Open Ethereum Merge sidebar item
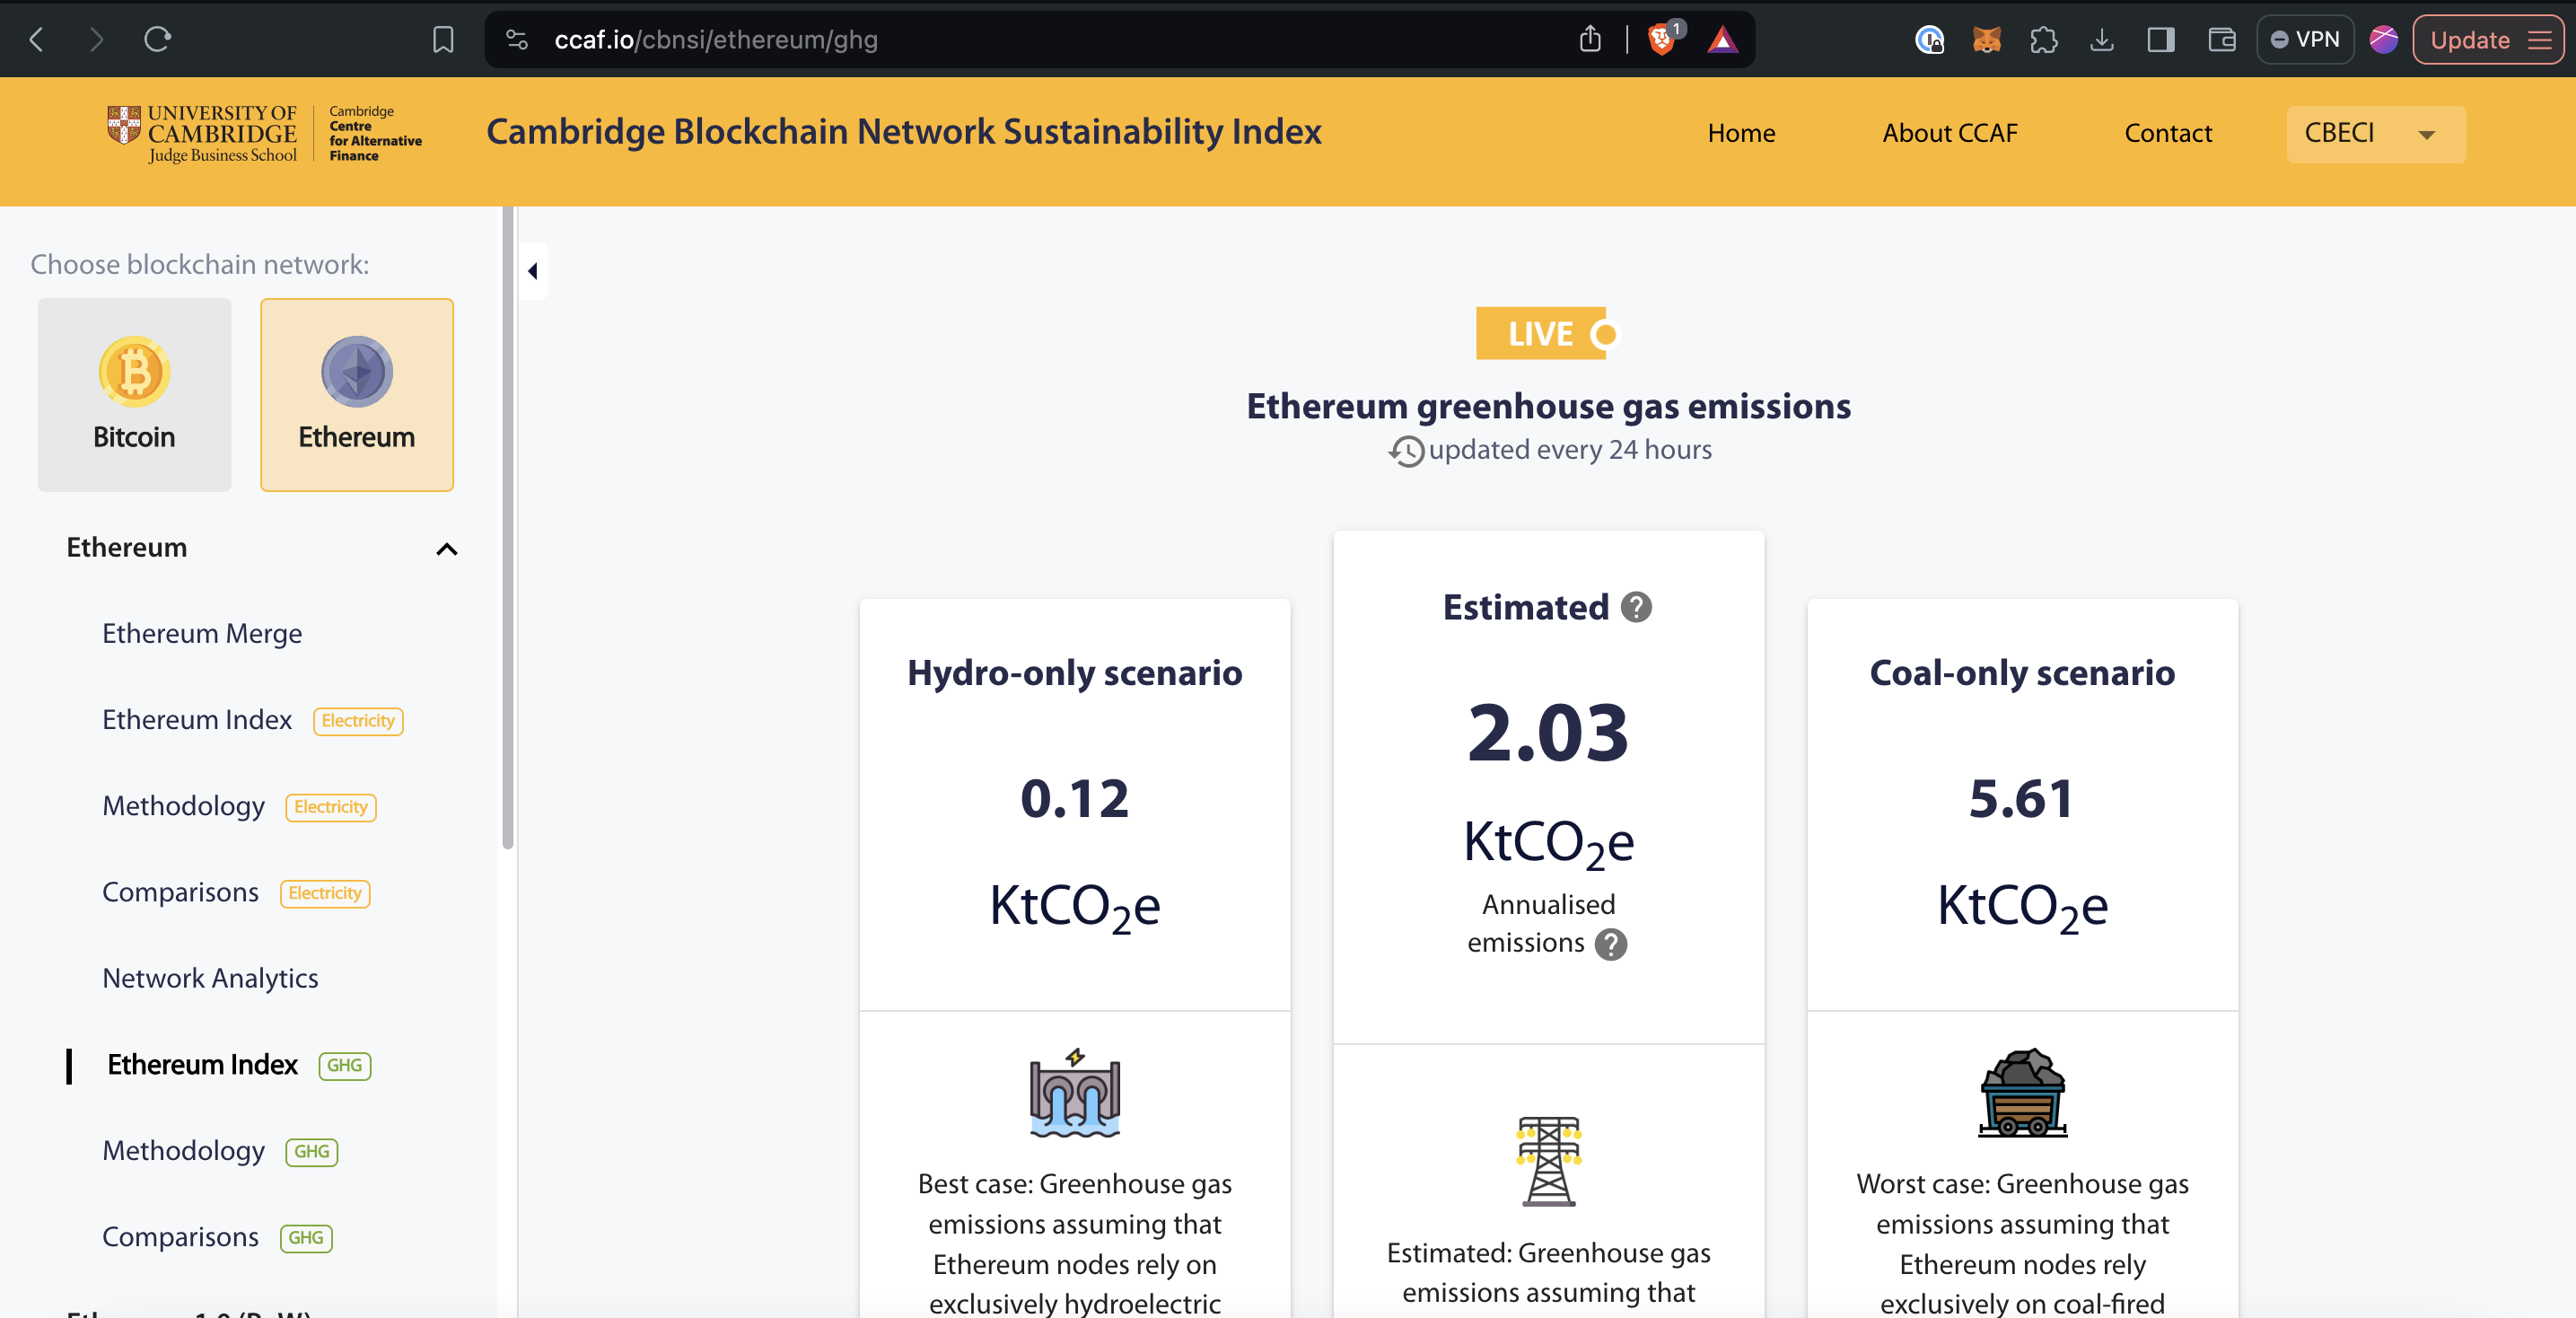Viewport: 2576px width, 1318px height. pyautogui.click(x=202, y=633)
